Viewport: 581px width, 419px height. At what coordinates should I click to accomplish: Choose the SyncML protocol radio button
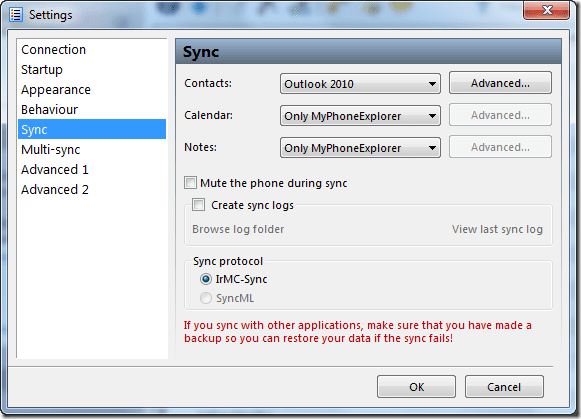pyautogui.click(x=206, y=298)
